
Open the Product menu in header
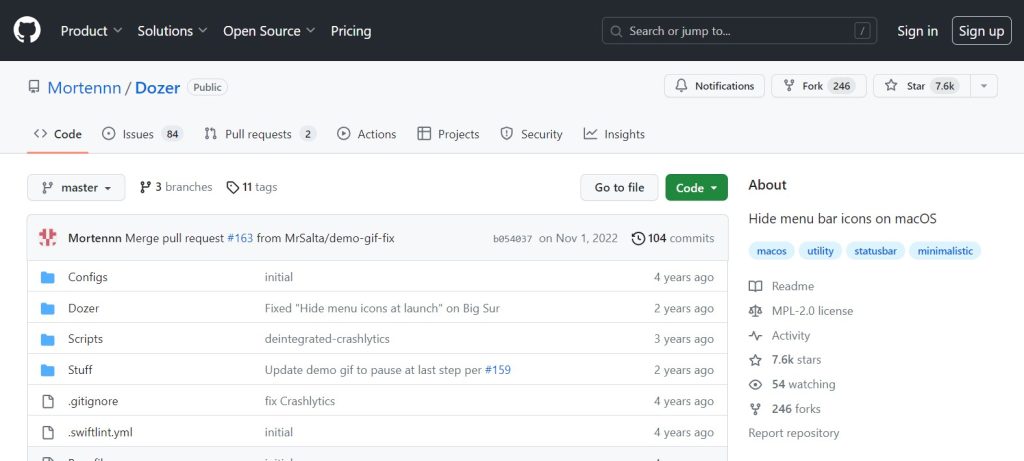[x=91, y=31]
